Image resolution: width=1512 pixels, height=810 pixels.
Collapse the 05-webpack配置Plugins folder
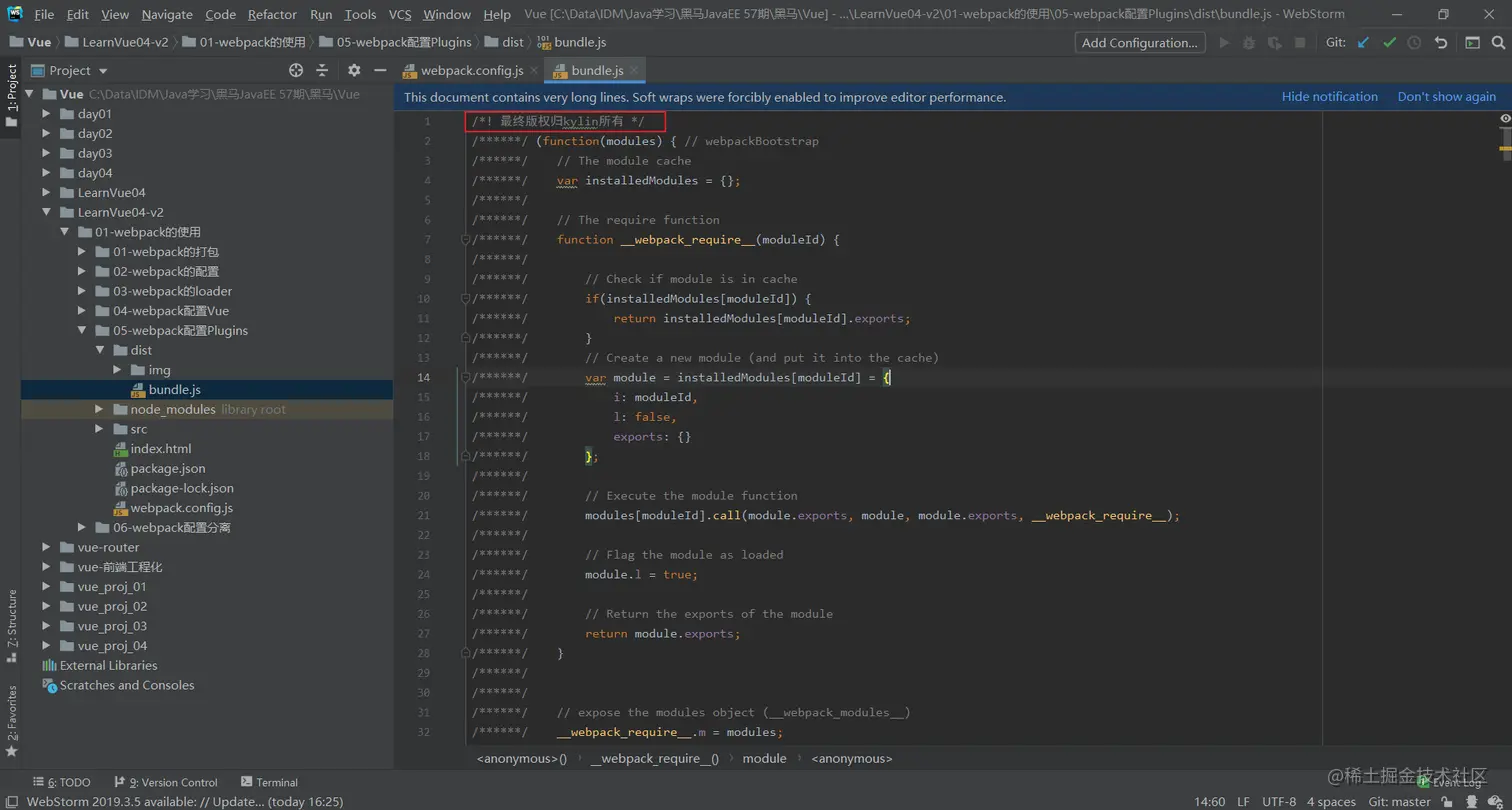pos(82,330)
